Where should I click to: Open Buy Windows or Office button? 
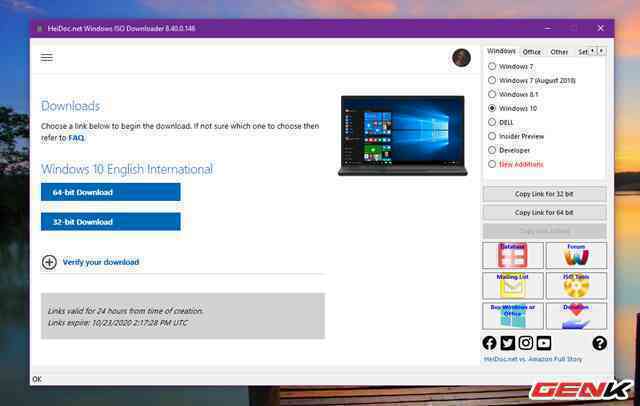point(513,316)
